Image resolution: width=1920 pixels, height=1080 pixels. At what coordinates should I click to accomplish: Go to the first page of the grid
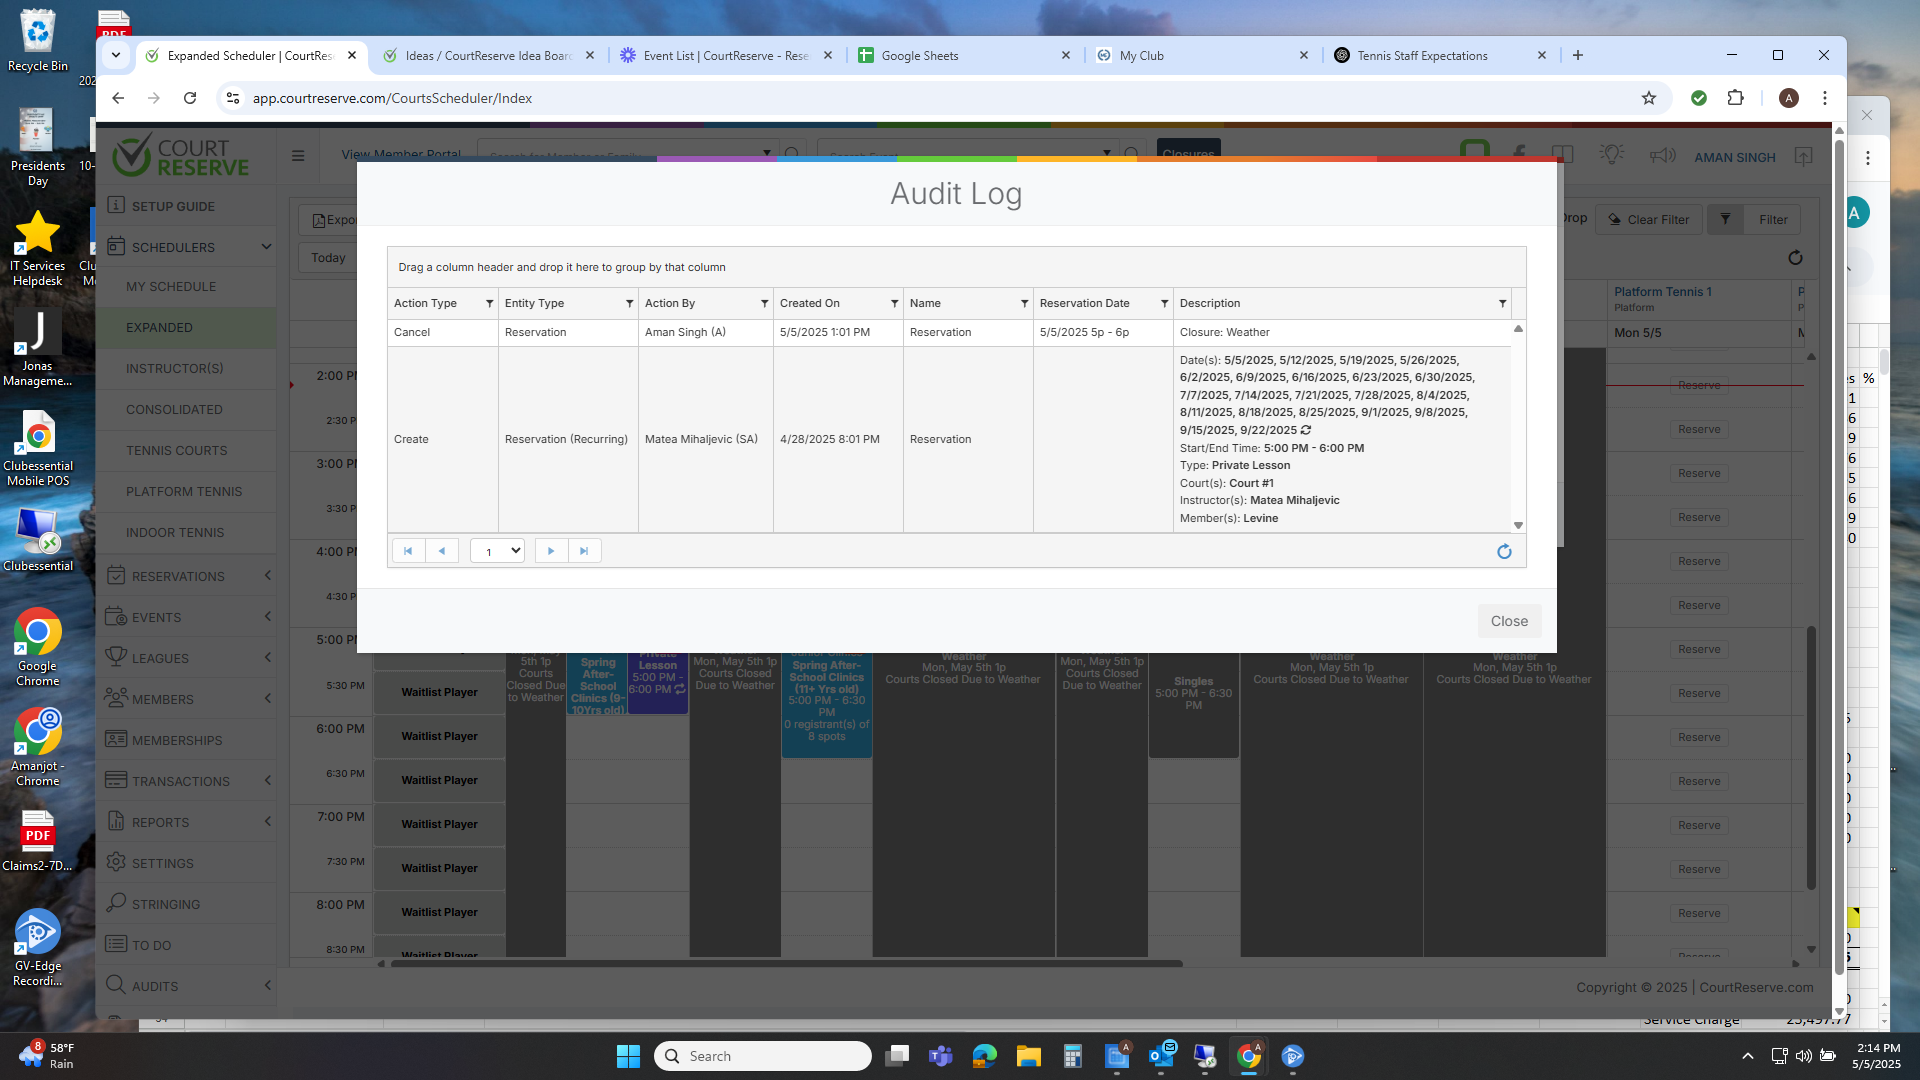[x=408, y=551]
